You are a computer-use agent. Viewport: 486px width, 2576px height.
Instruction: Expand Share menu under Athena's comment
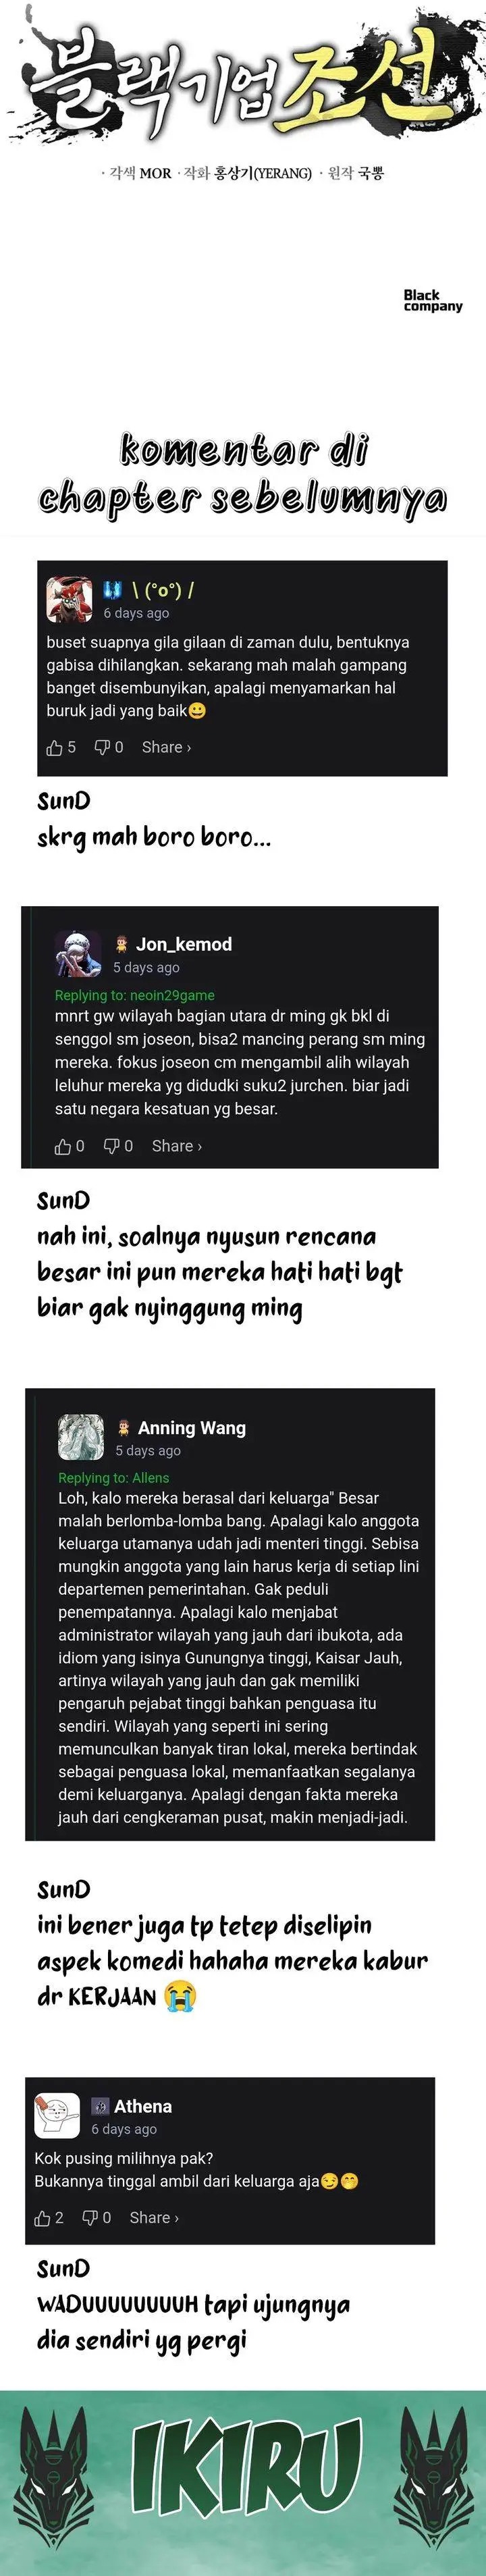pos(154,2217)
